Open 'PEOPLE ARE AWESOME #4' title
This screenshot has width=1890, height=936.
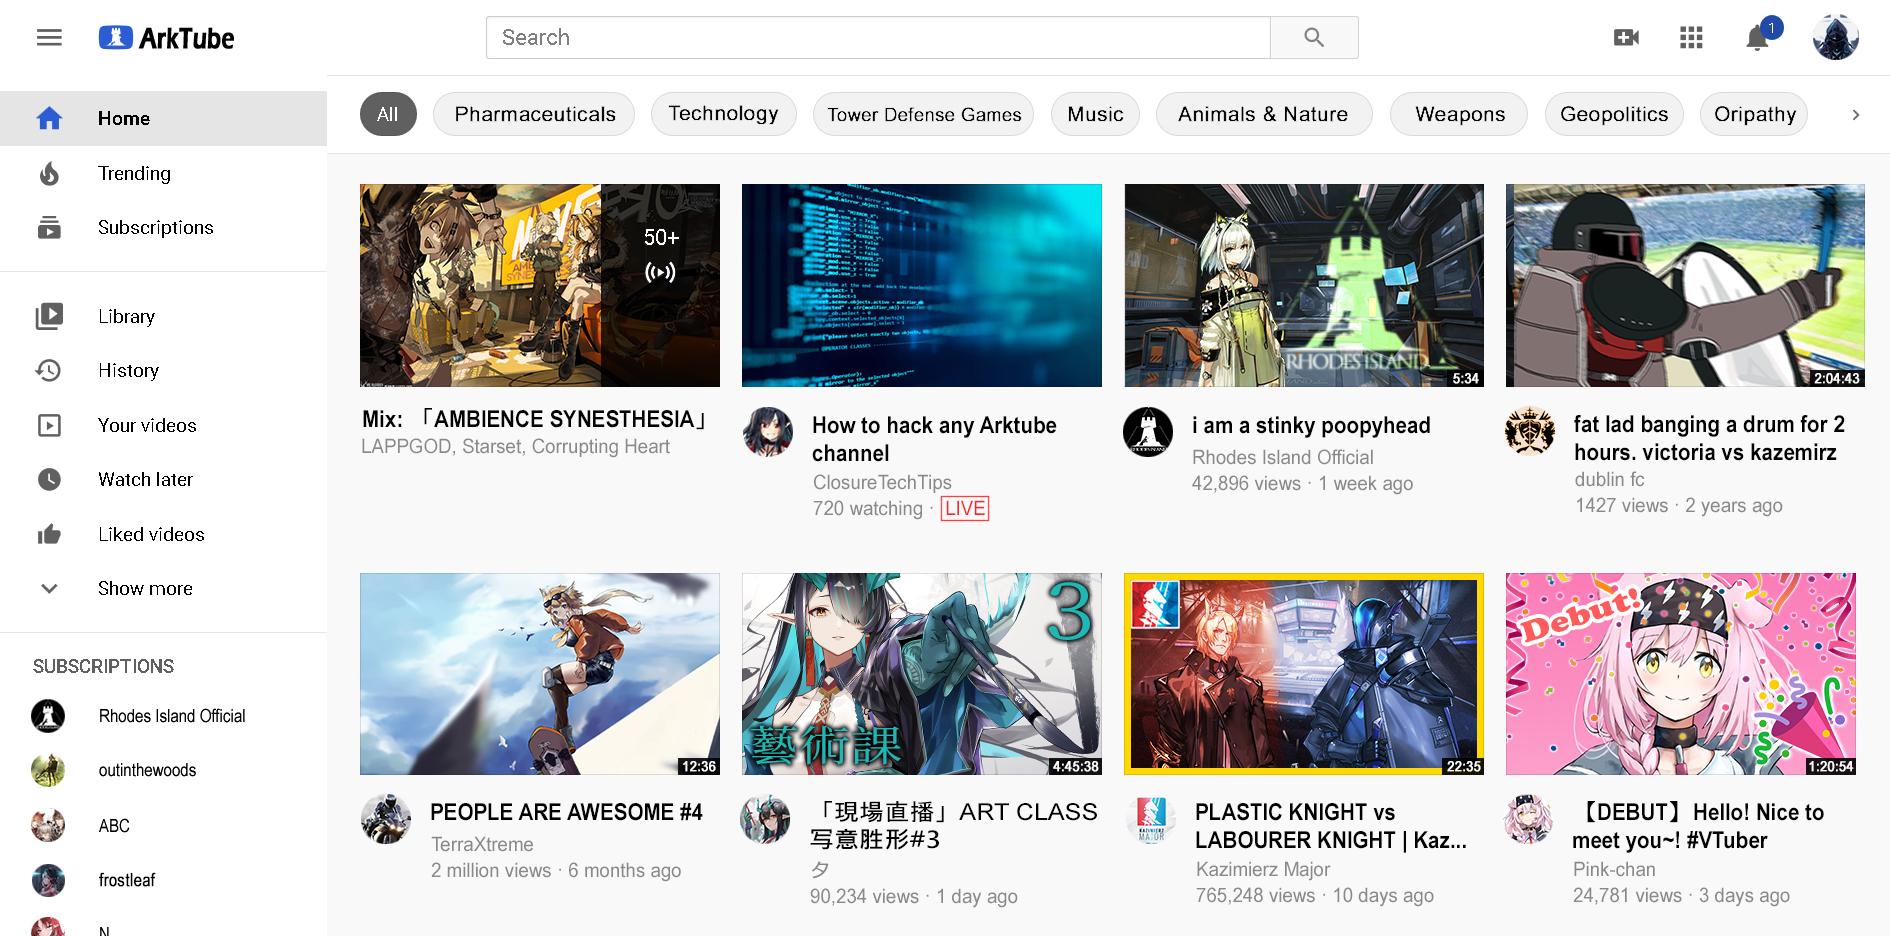pos(566,812)
